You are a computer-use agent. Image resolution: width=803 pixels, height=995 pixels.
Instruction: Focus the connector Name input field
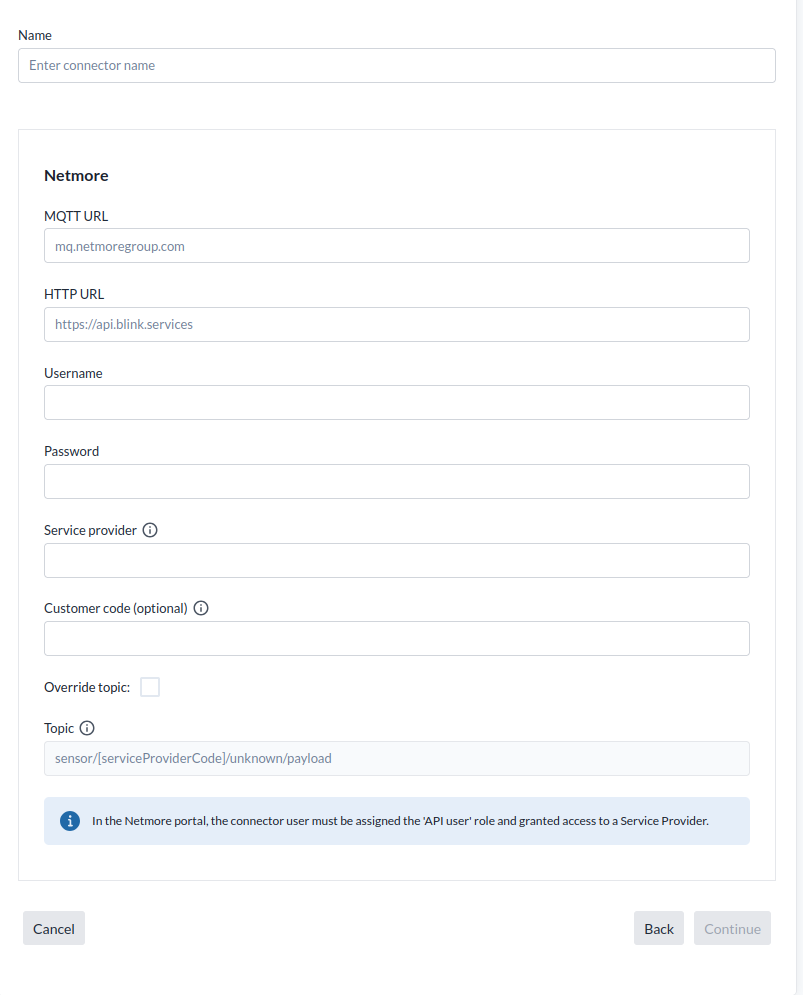point(396,66)
